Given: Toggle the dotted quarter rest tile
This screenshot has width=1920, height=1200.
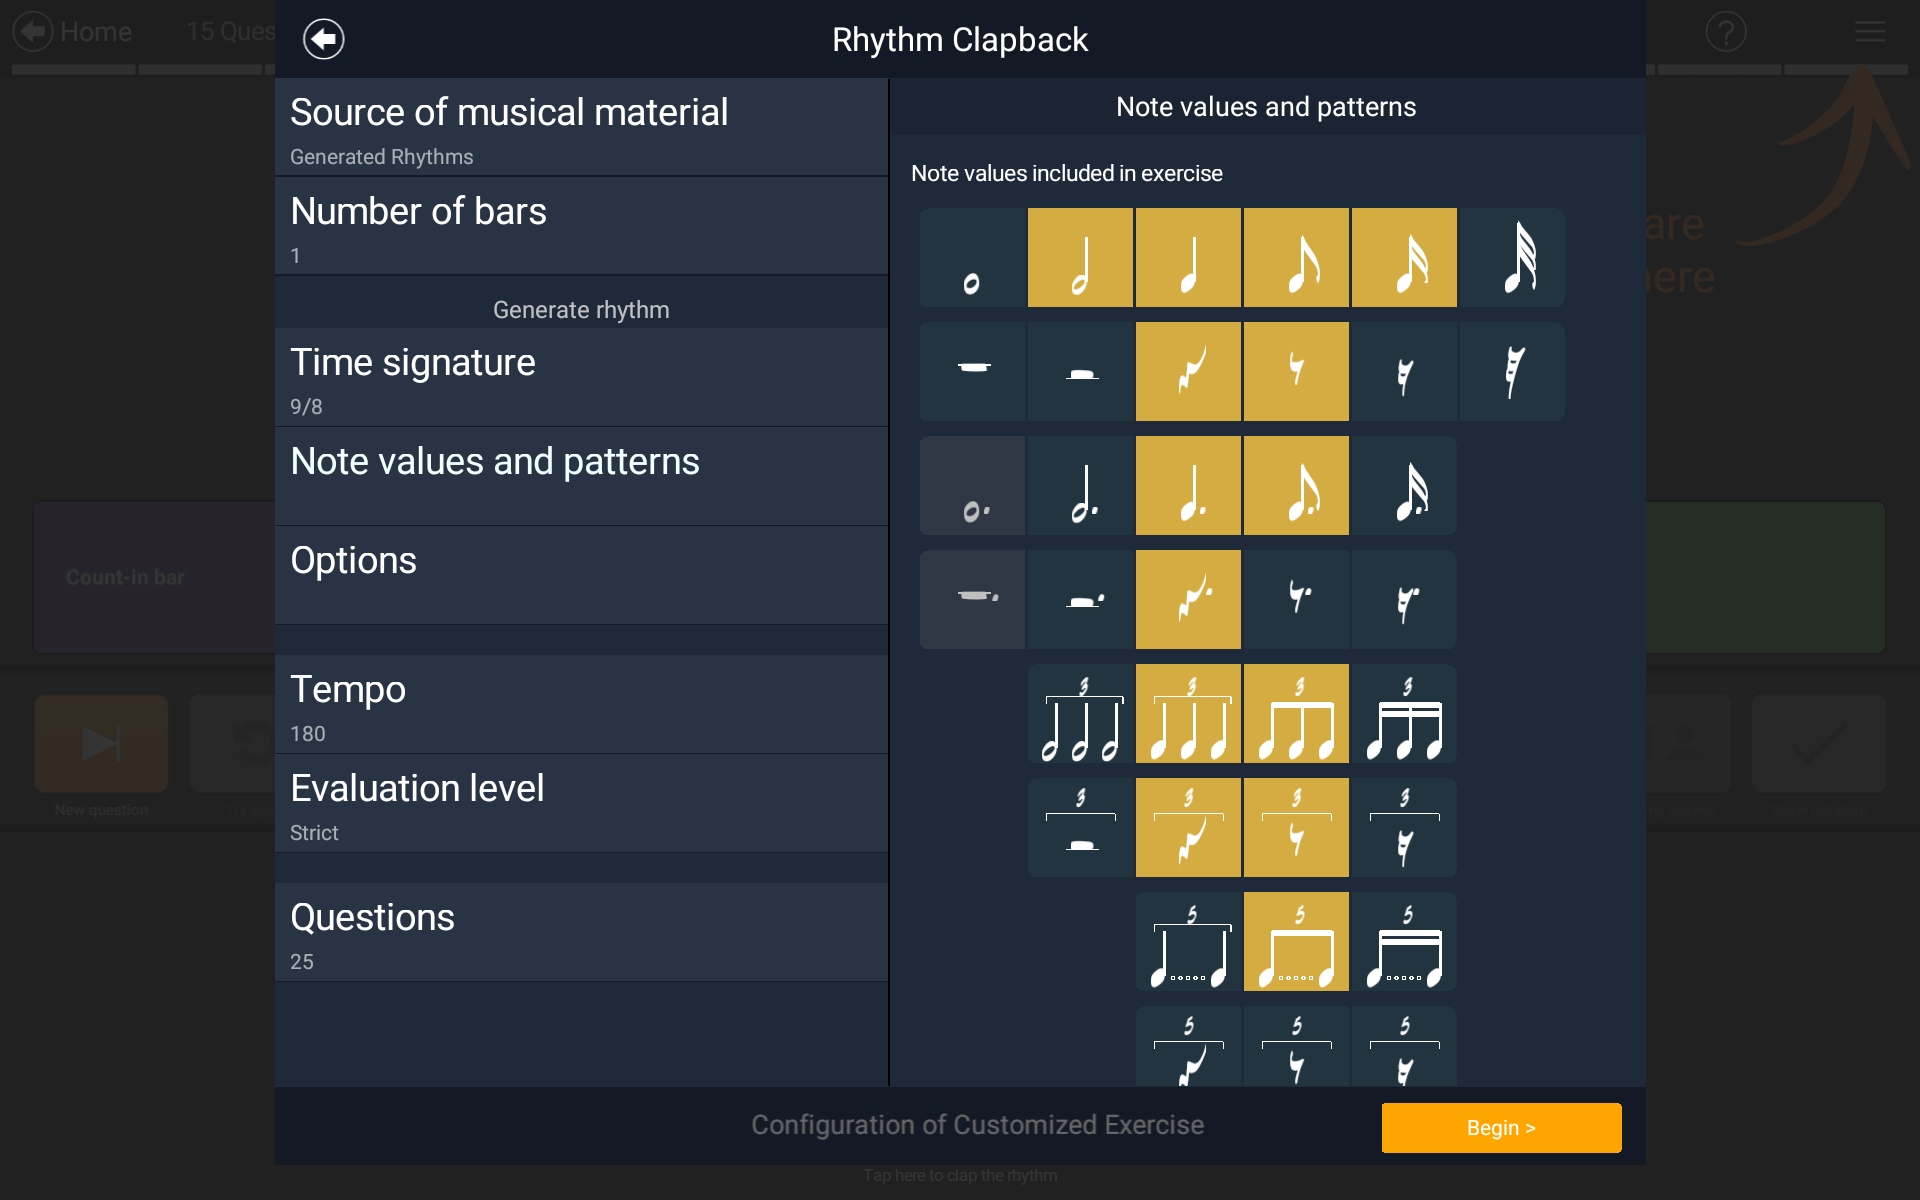Looking at the screenshot, I should point(1188,600).
